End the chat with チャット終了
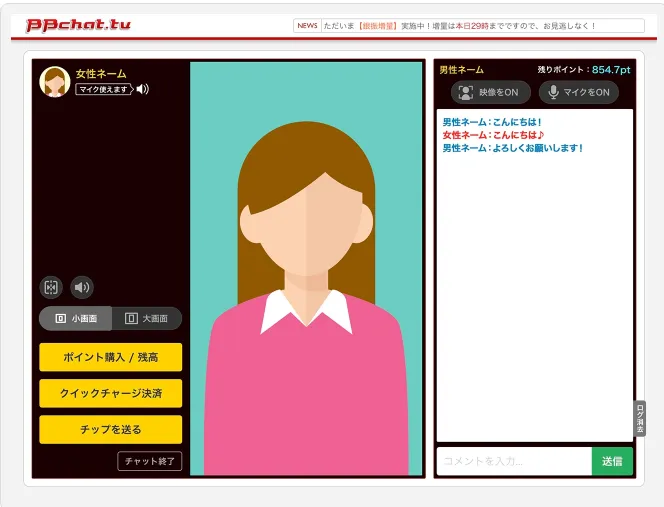 pos(149,461)
